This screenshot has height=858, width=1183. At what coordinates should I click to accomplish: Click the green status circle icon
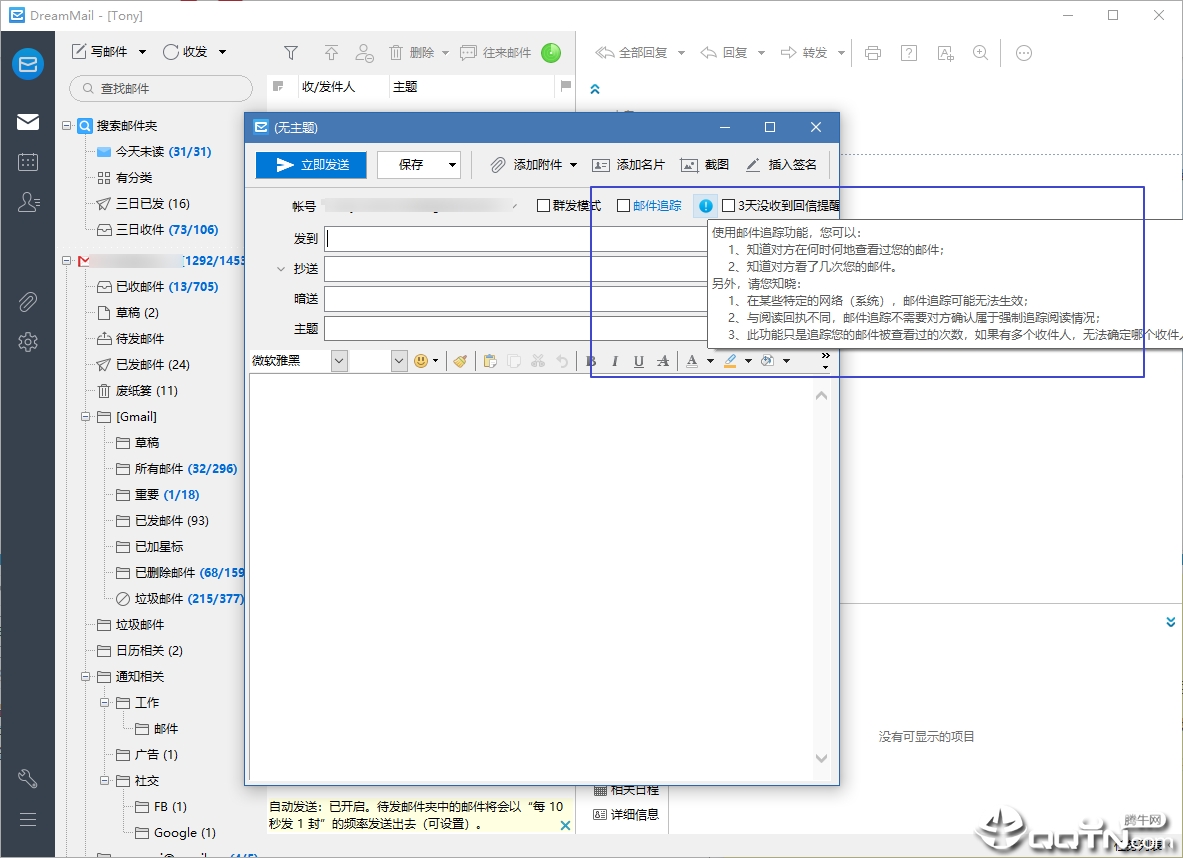(552, 52)
